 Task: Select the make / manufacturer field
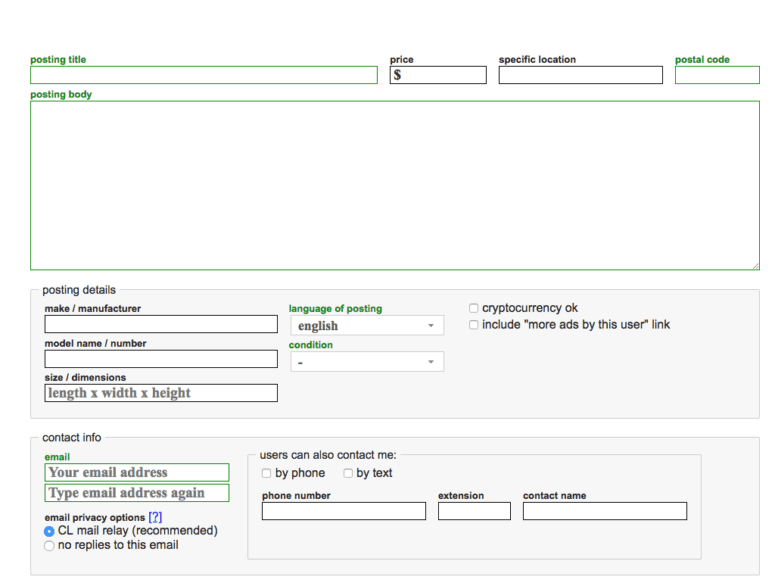coord(161,324)
